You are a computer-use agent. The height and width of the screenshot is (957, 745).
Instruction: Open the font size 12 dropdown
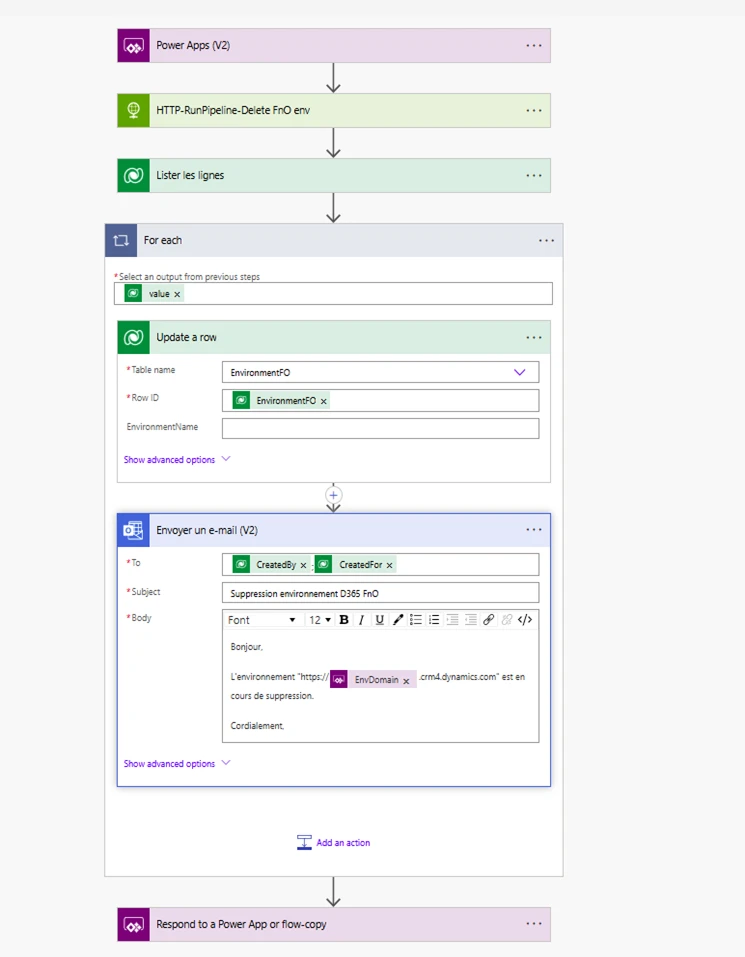pyautogui.click(x=320, y=620)
